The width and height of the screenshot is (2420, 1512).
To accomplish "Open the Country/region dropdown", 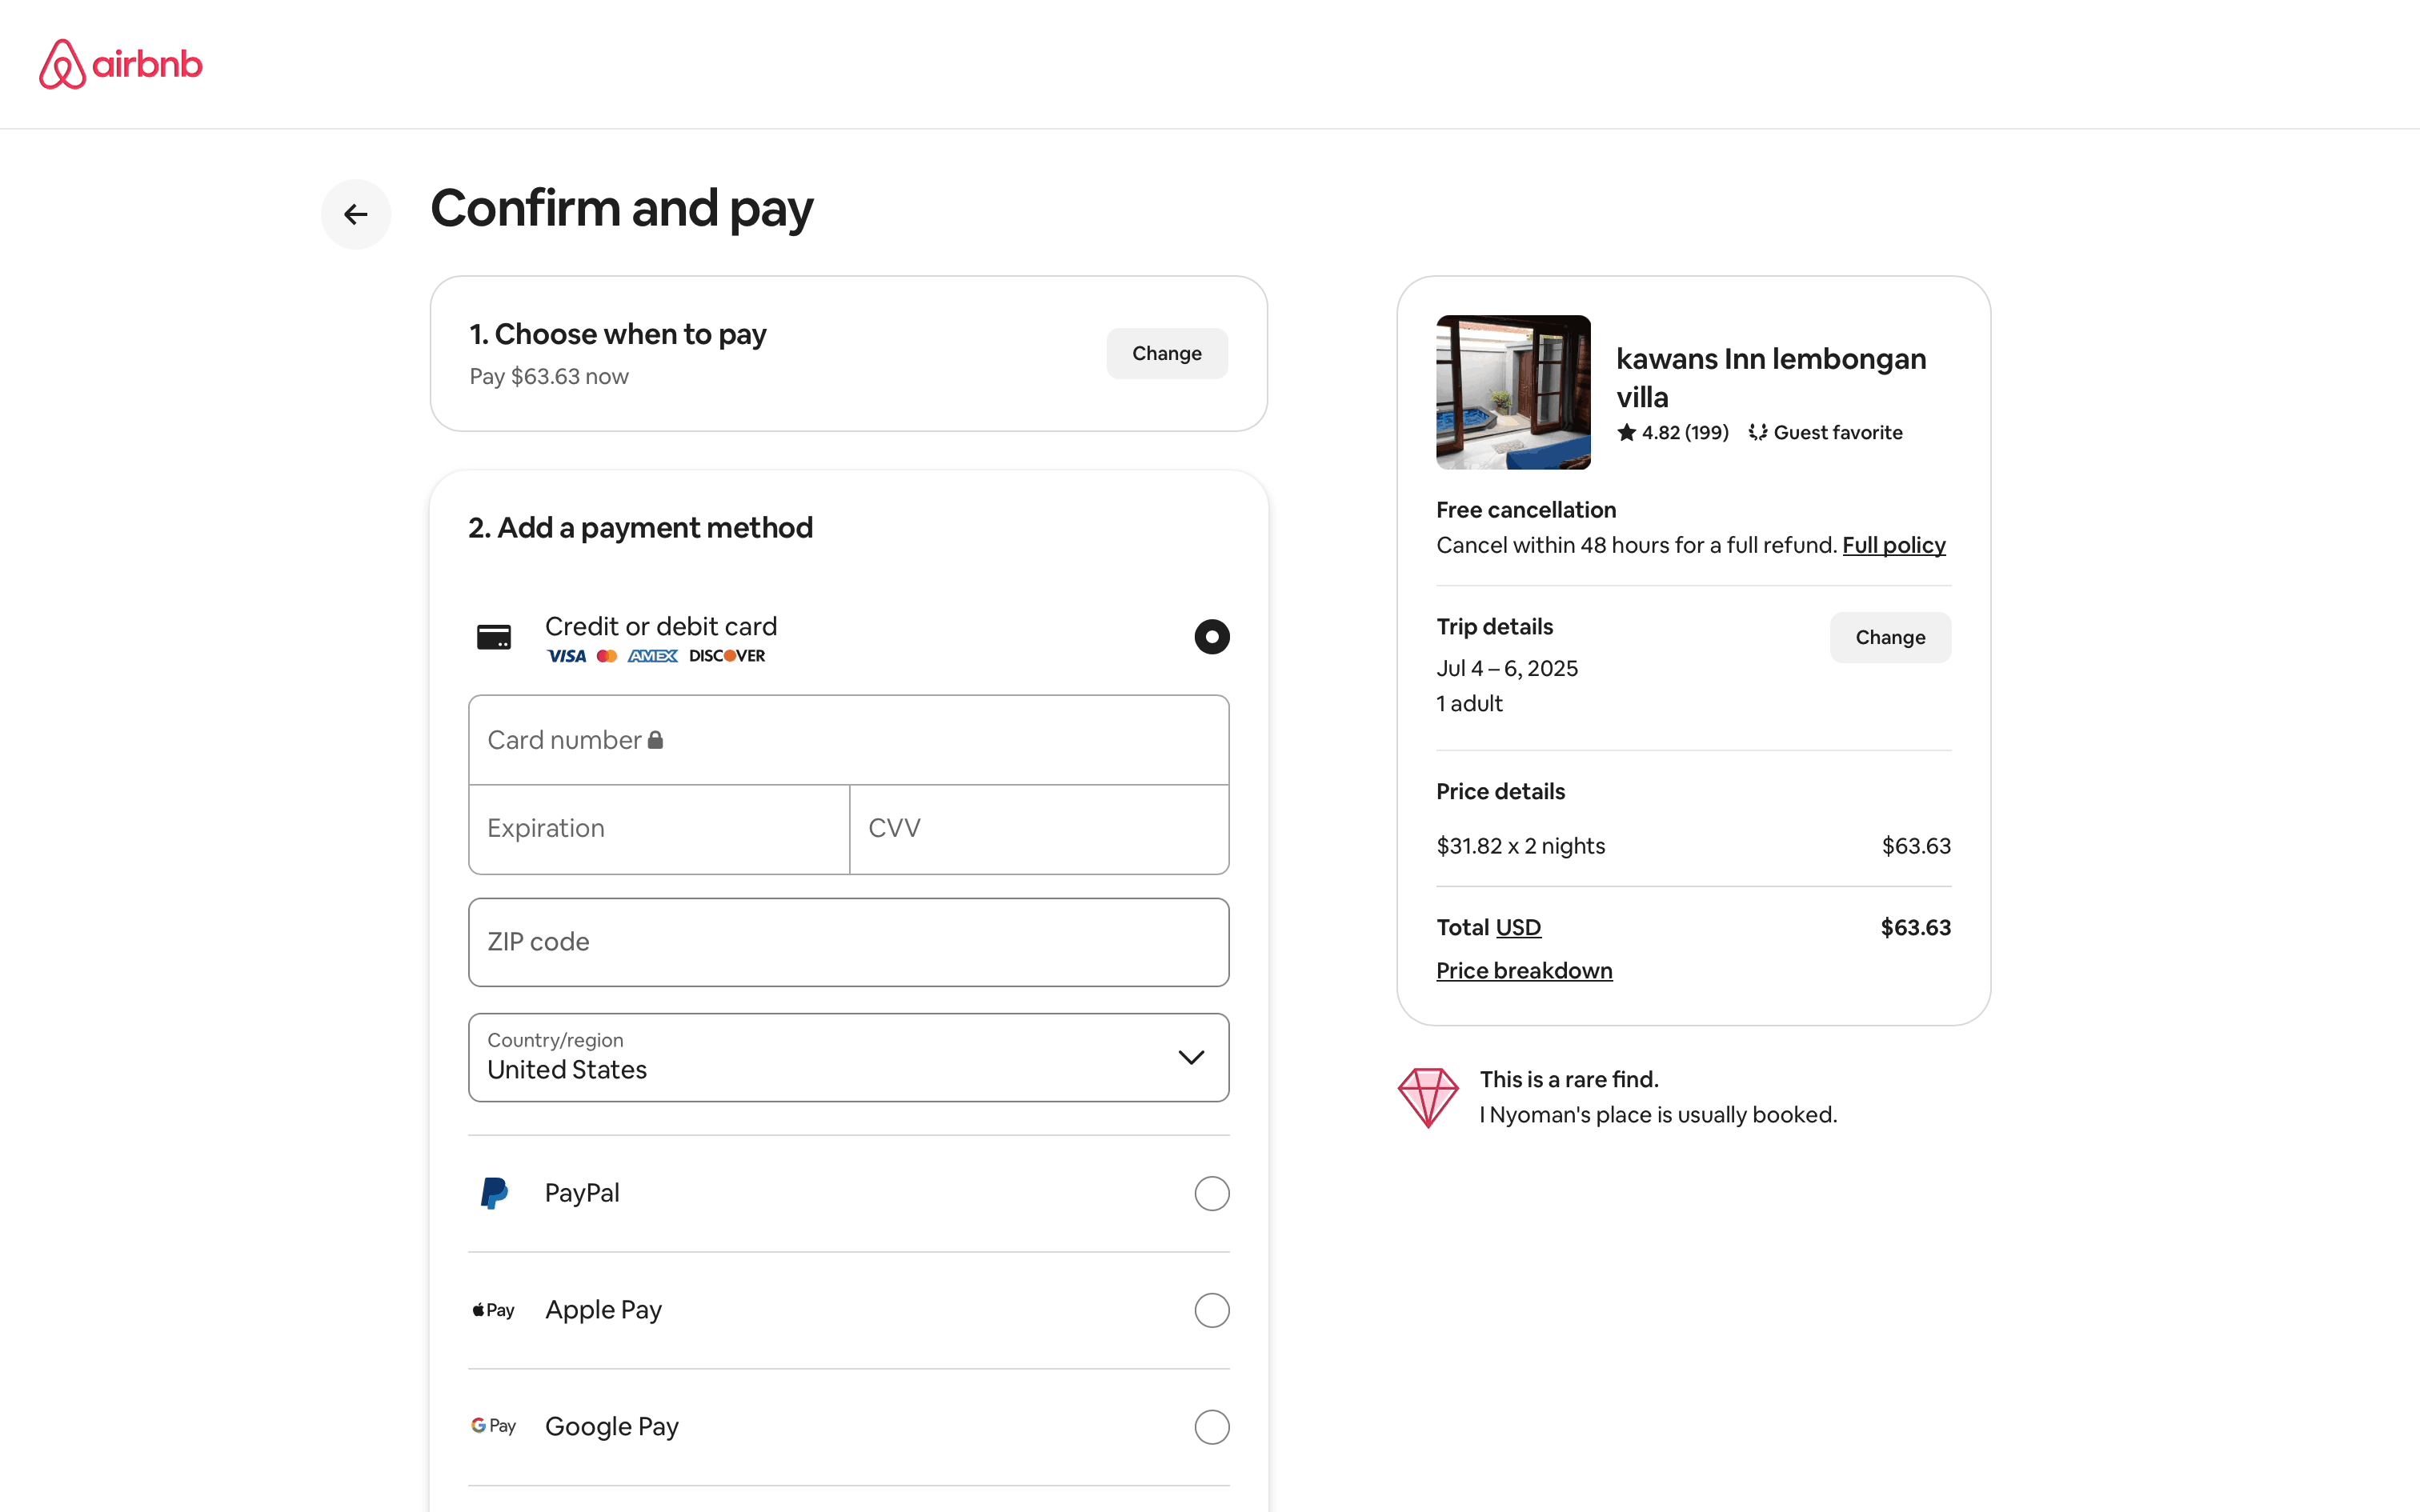I will (848, 1057).
